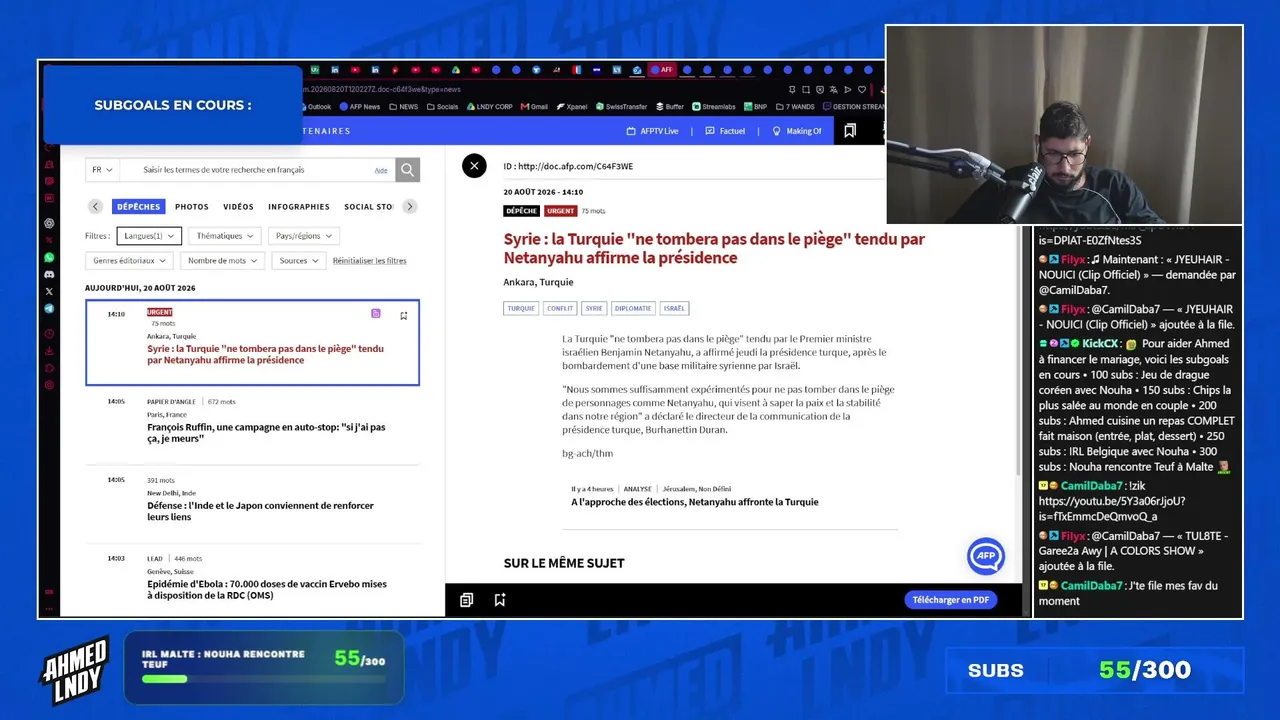Open the AFP saved bookmarks icon in header
The image size is (1280, 720).
tap(850, 131)
